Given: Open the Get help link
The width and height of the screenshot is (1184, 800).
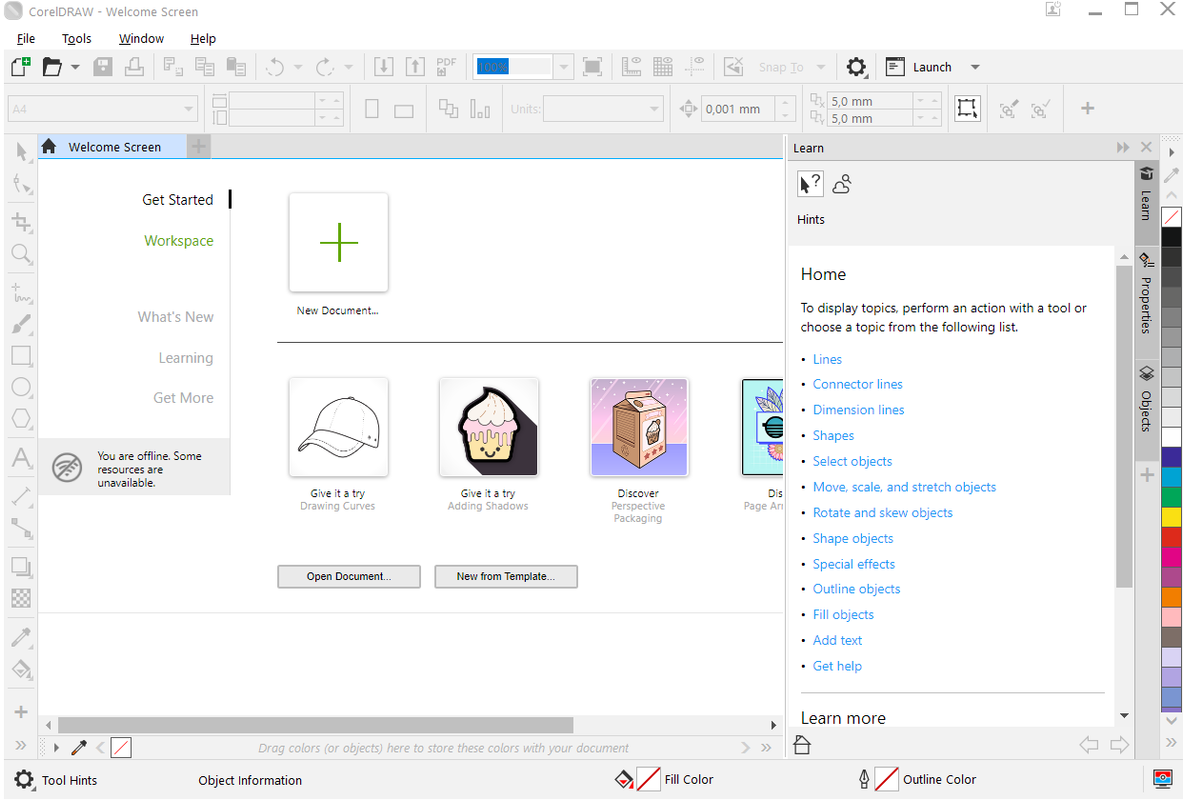Looking at the screenshot, I should (x=837, y=666).
